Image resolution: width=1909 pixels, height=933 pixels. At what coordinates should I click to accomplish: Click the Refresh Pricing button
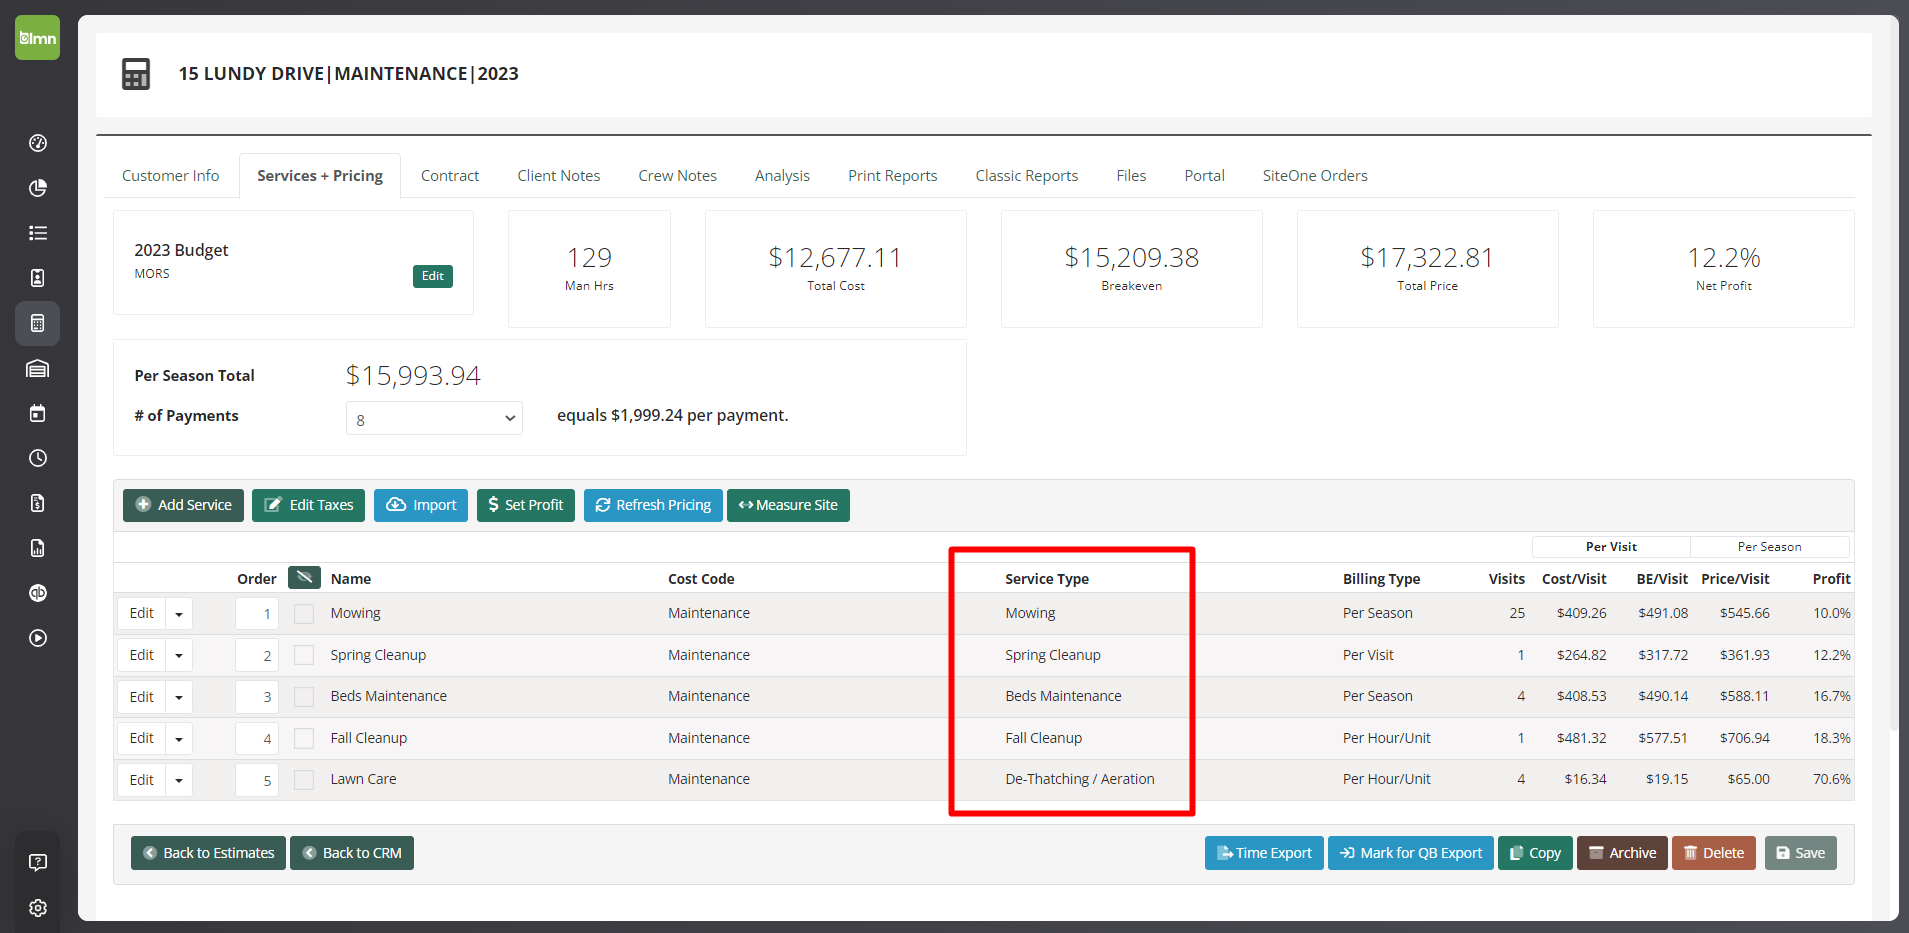653,505
